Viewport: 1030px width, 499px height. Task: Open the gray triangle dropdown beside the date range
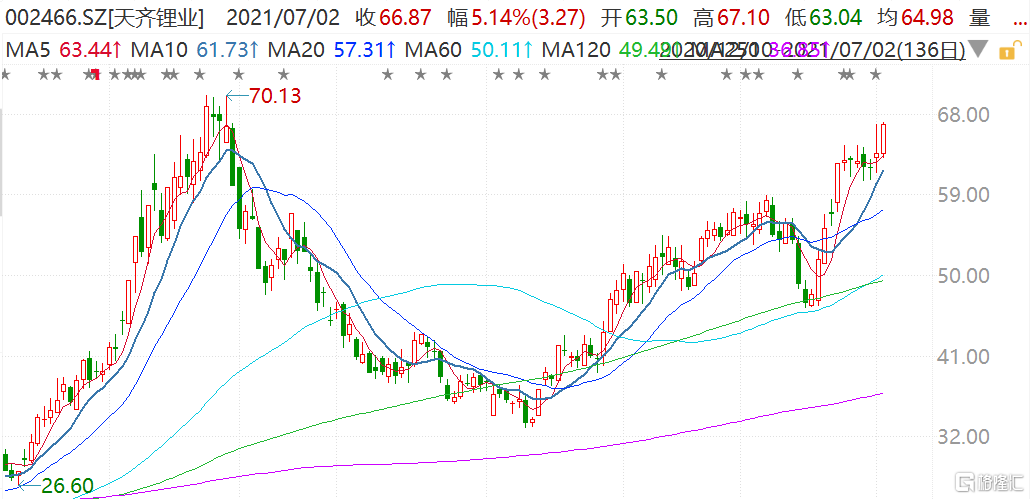pyautogui.click(x=979, y=49)
